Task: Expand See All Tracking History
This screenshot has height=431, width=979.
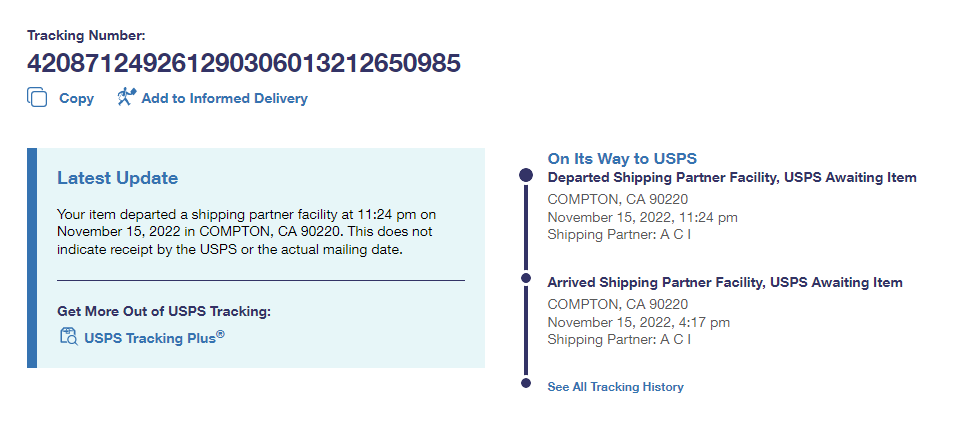Action: tap(615, 387)
